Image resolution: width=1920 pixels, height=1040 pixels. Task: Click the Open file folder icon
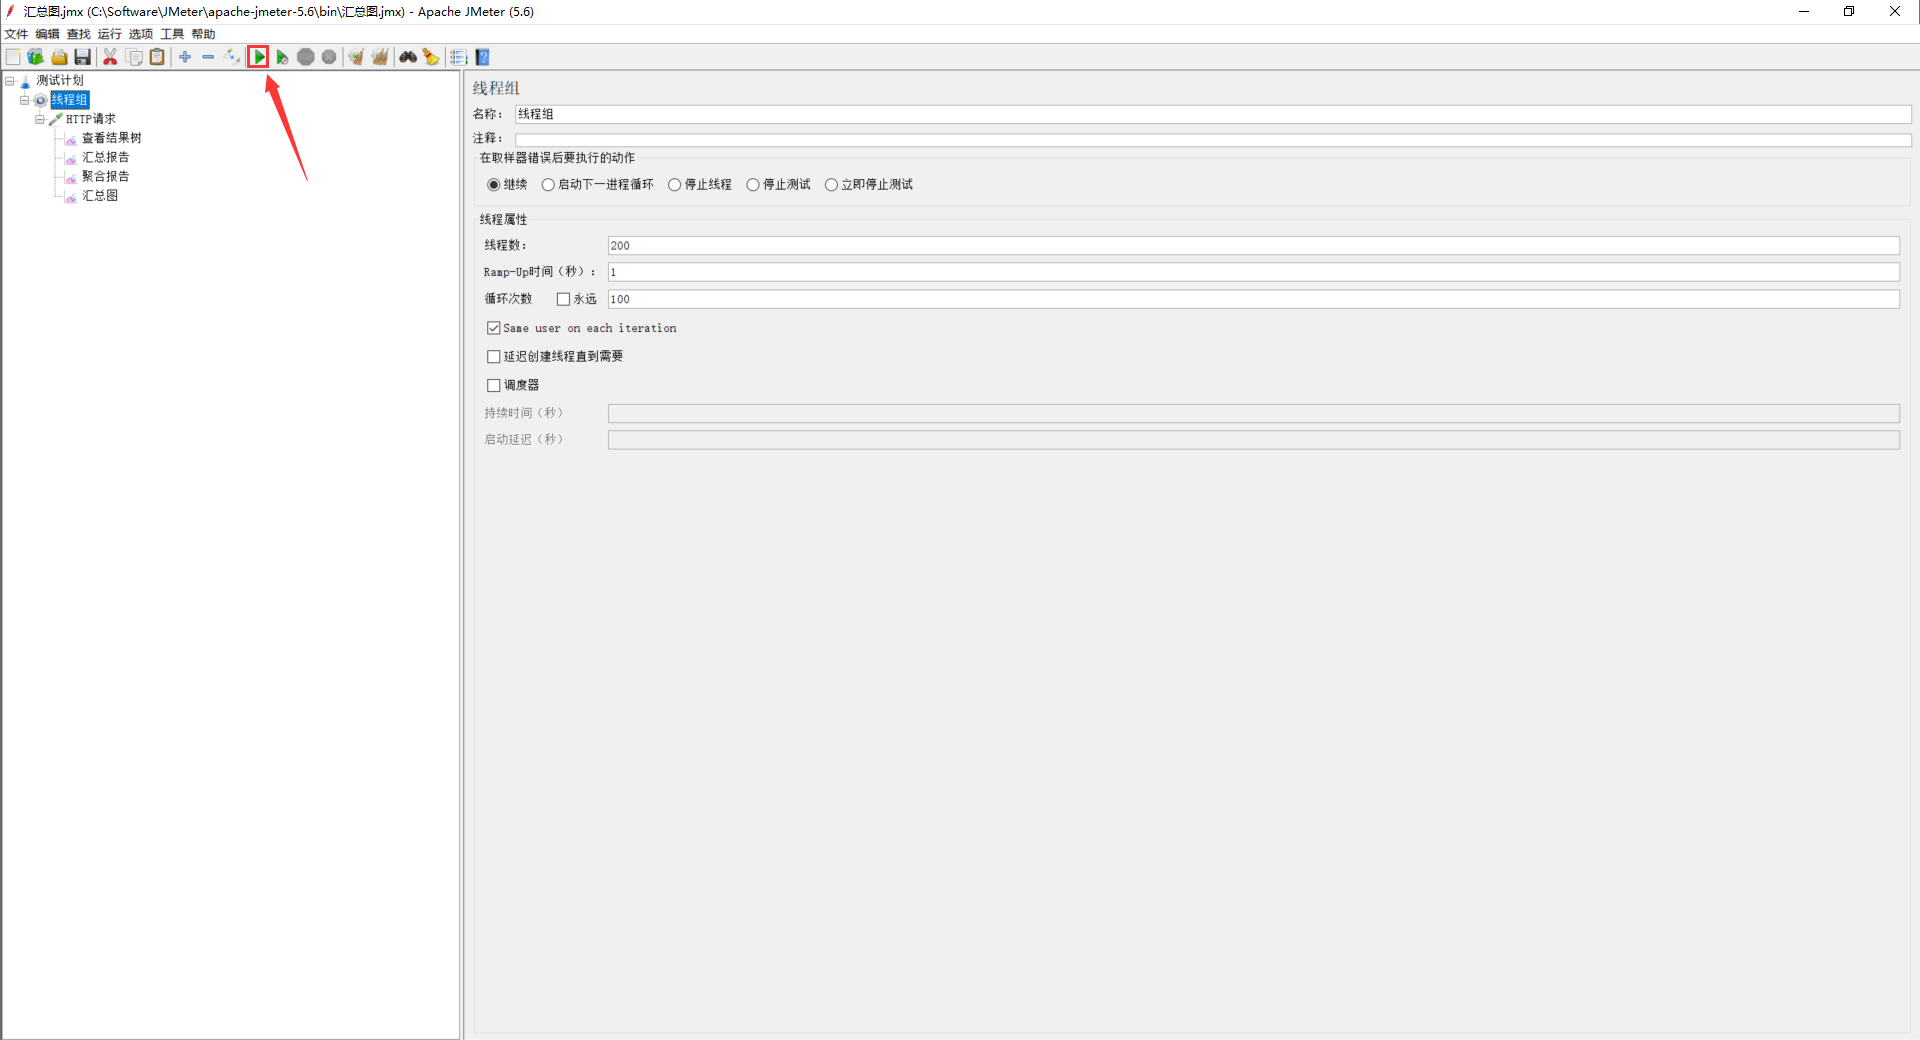point(59,57)
